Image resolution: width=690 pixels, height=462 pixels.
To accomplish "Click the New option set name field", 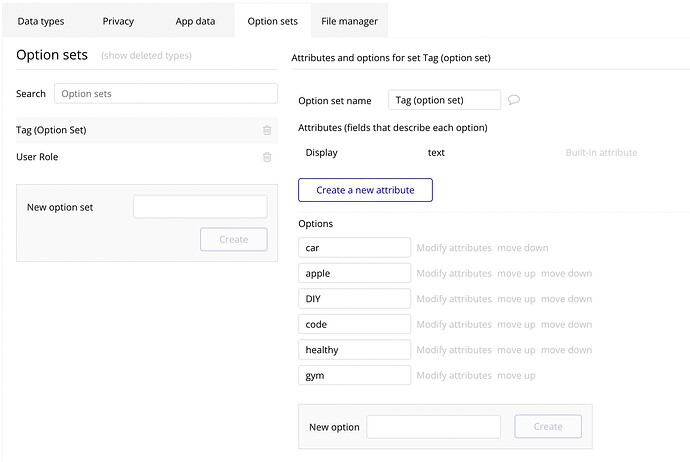I will point(200,207).
